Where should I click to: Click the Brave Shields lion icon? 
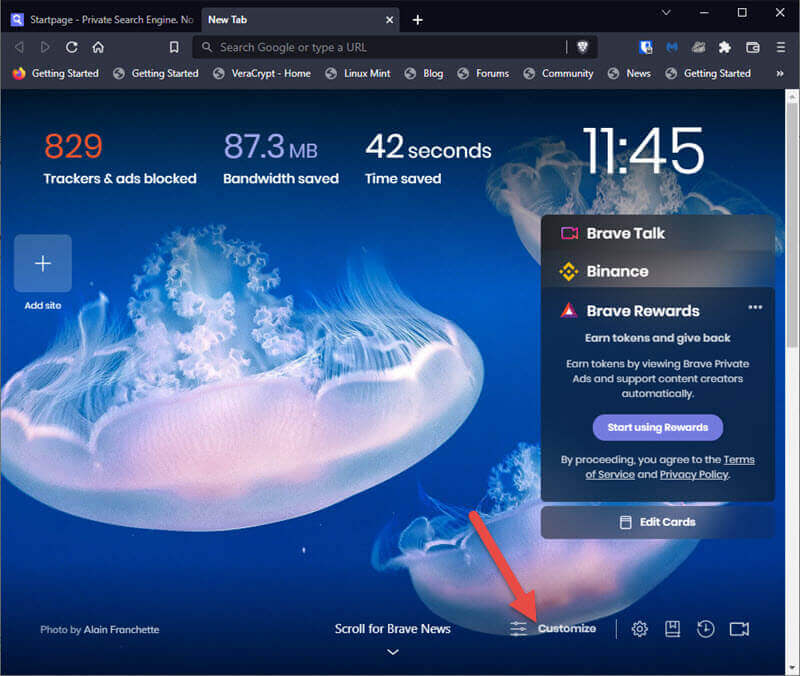(x=582, y=47)
